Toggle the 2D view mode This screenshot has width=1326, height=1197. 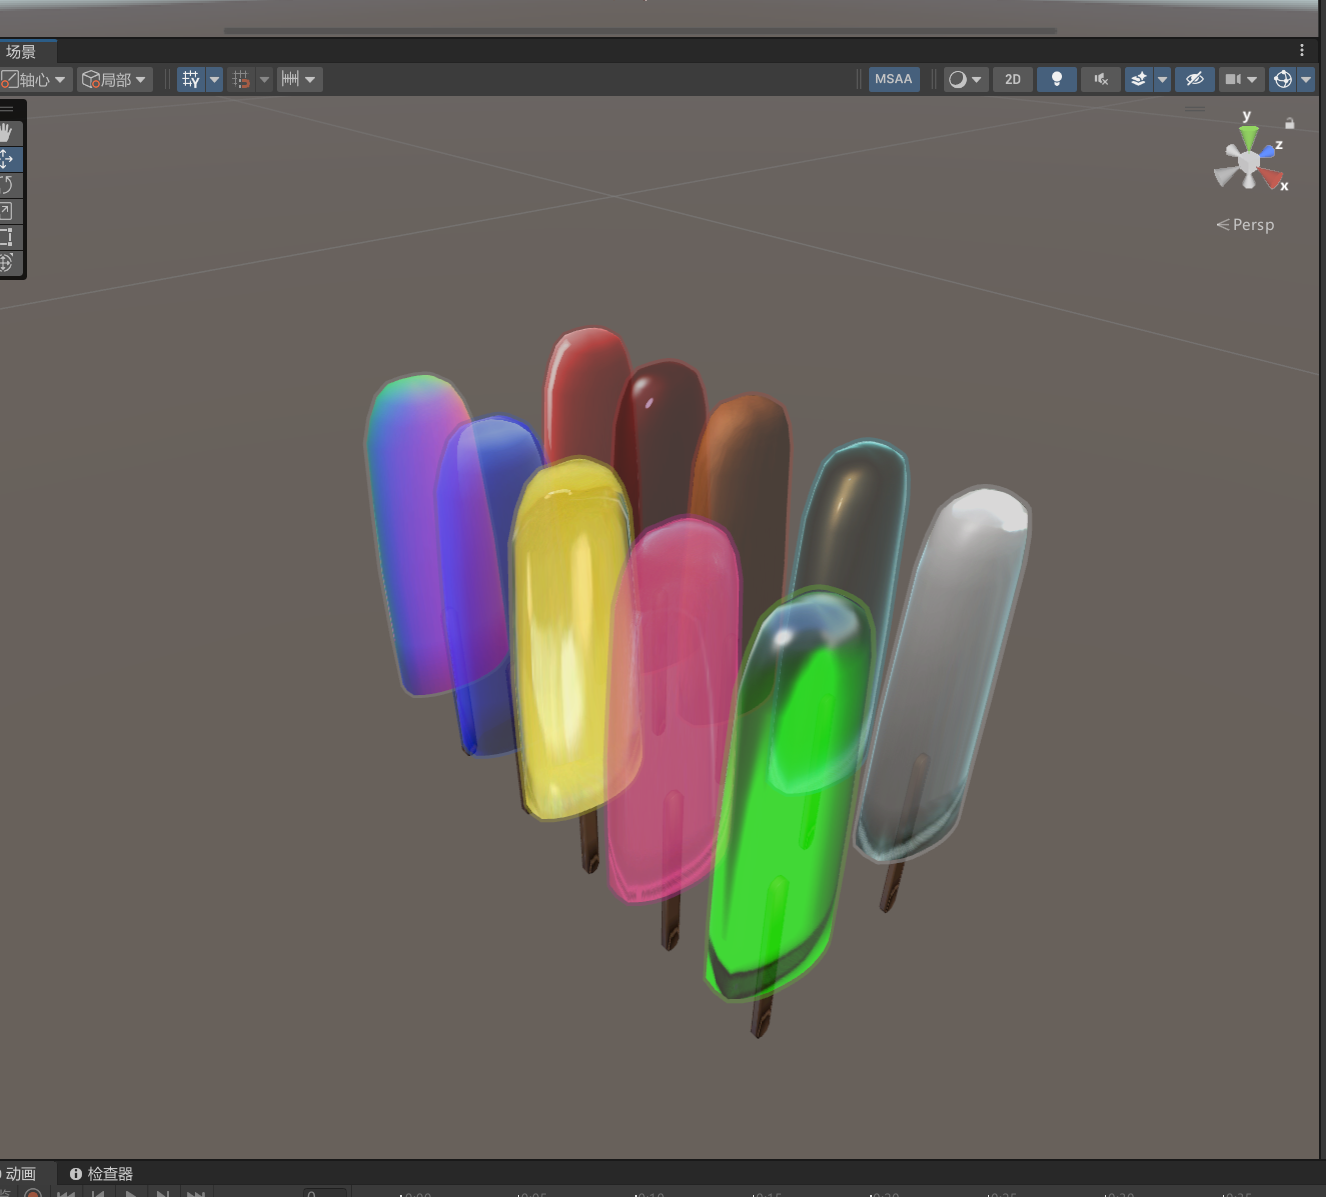click(x=1013, y=79)
